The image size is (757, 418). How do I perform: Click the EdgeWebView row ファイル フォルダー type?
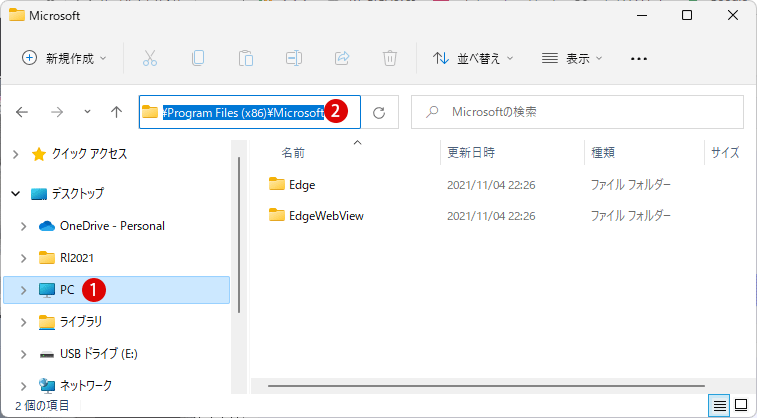click(x=631, y=216)
